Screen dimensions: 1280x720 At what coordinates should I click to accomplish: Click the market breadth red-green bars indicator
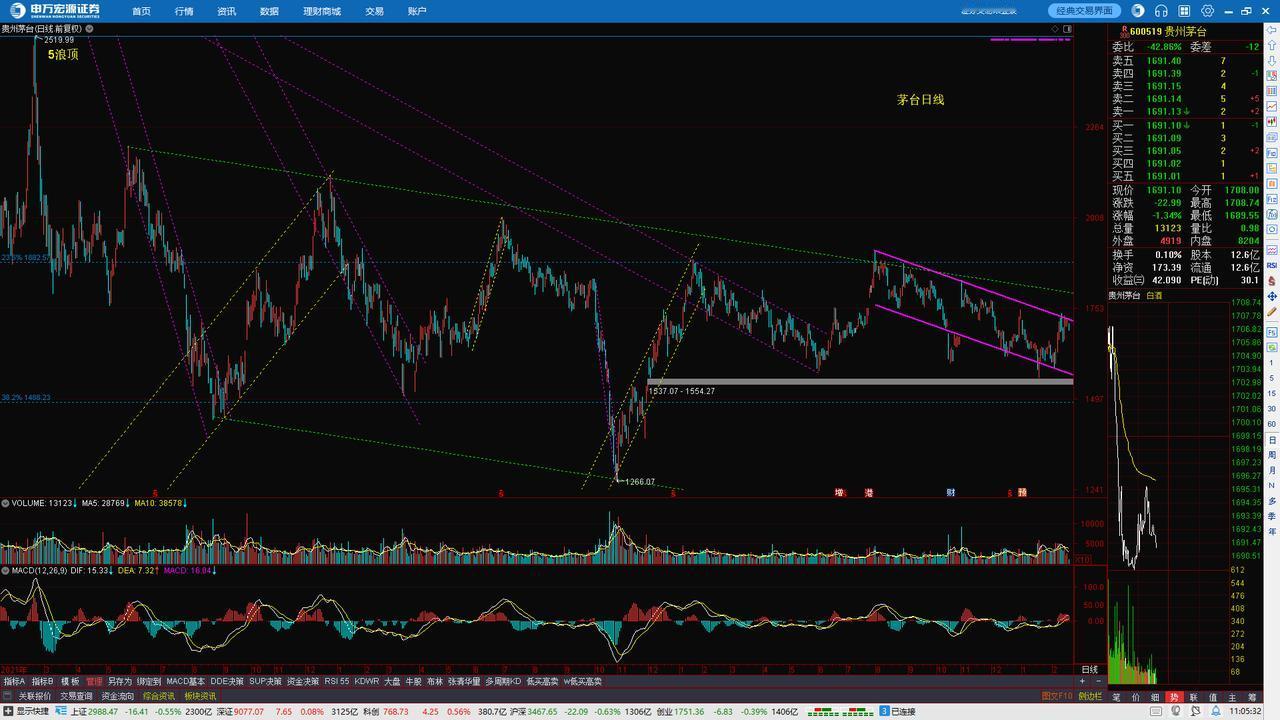(x=841, y=712)
